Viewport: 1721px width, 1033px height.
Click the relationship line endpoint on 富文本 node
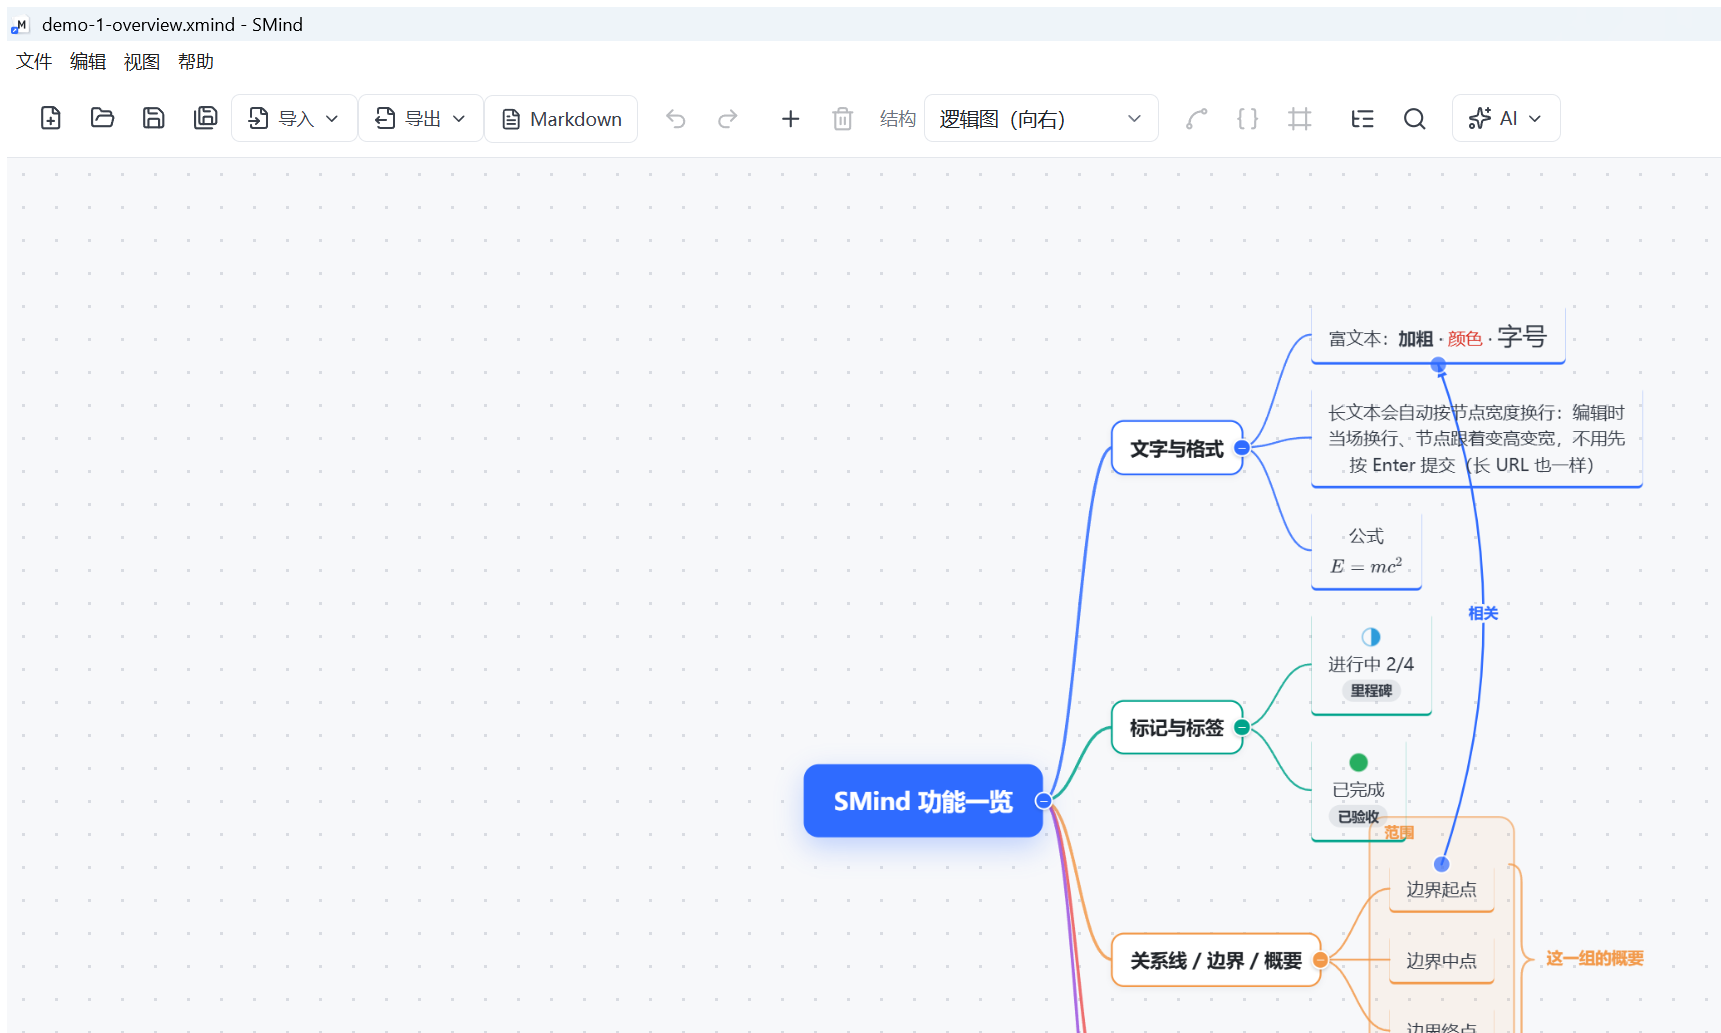1438,365
